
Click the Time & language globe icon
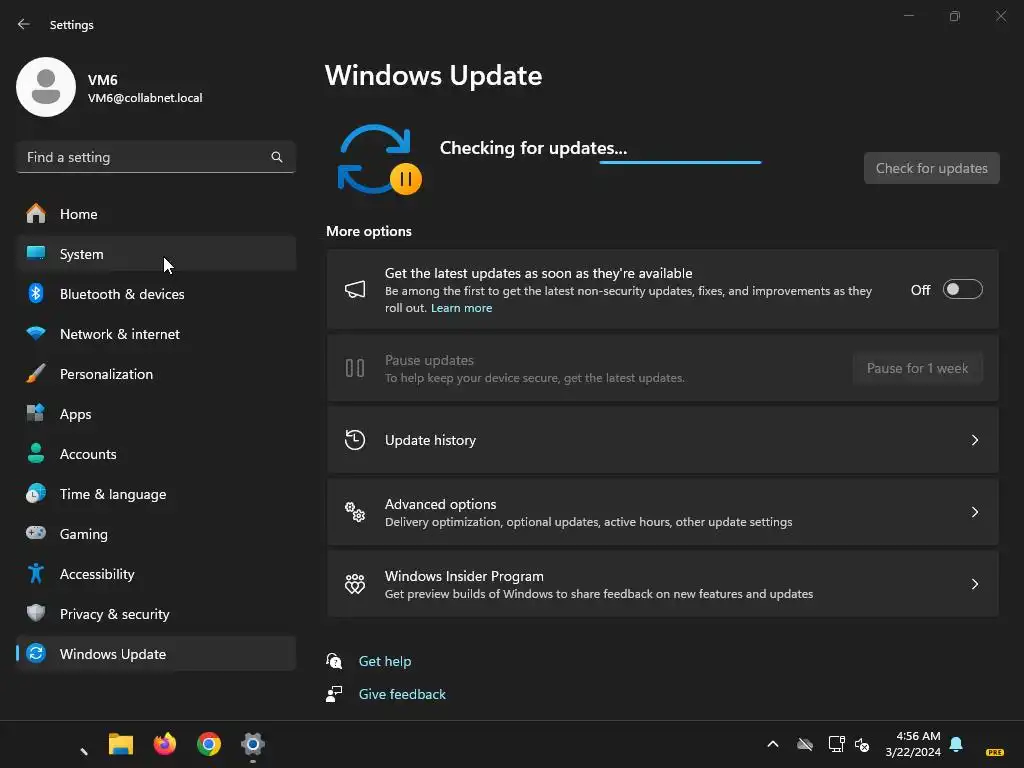[36, 493]
